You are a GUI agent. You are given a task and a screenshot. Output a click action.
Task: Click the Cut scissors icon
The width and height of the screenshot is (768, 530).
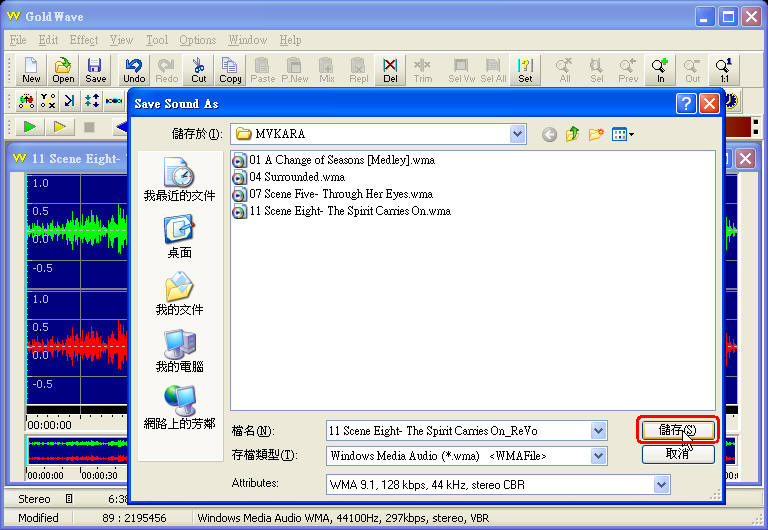point(199,70)
